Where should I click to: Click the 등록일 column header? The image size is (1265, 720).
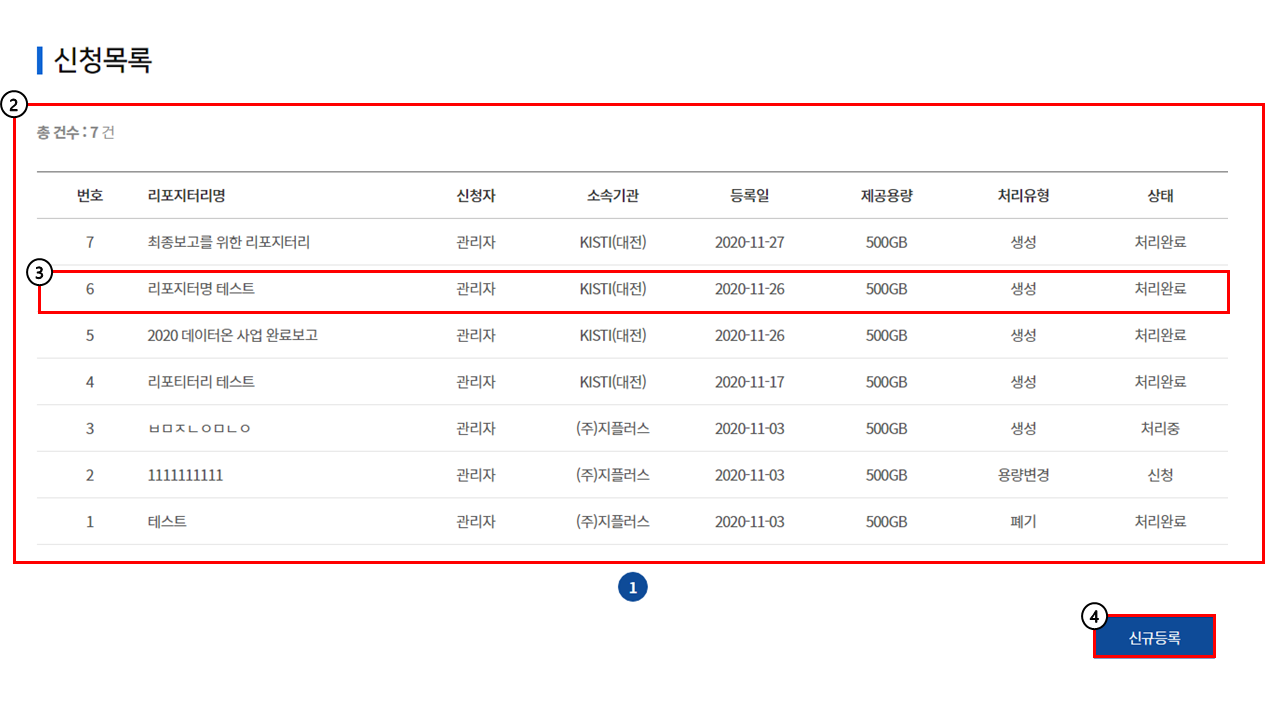pyautogui.click(x=749, y=196)
